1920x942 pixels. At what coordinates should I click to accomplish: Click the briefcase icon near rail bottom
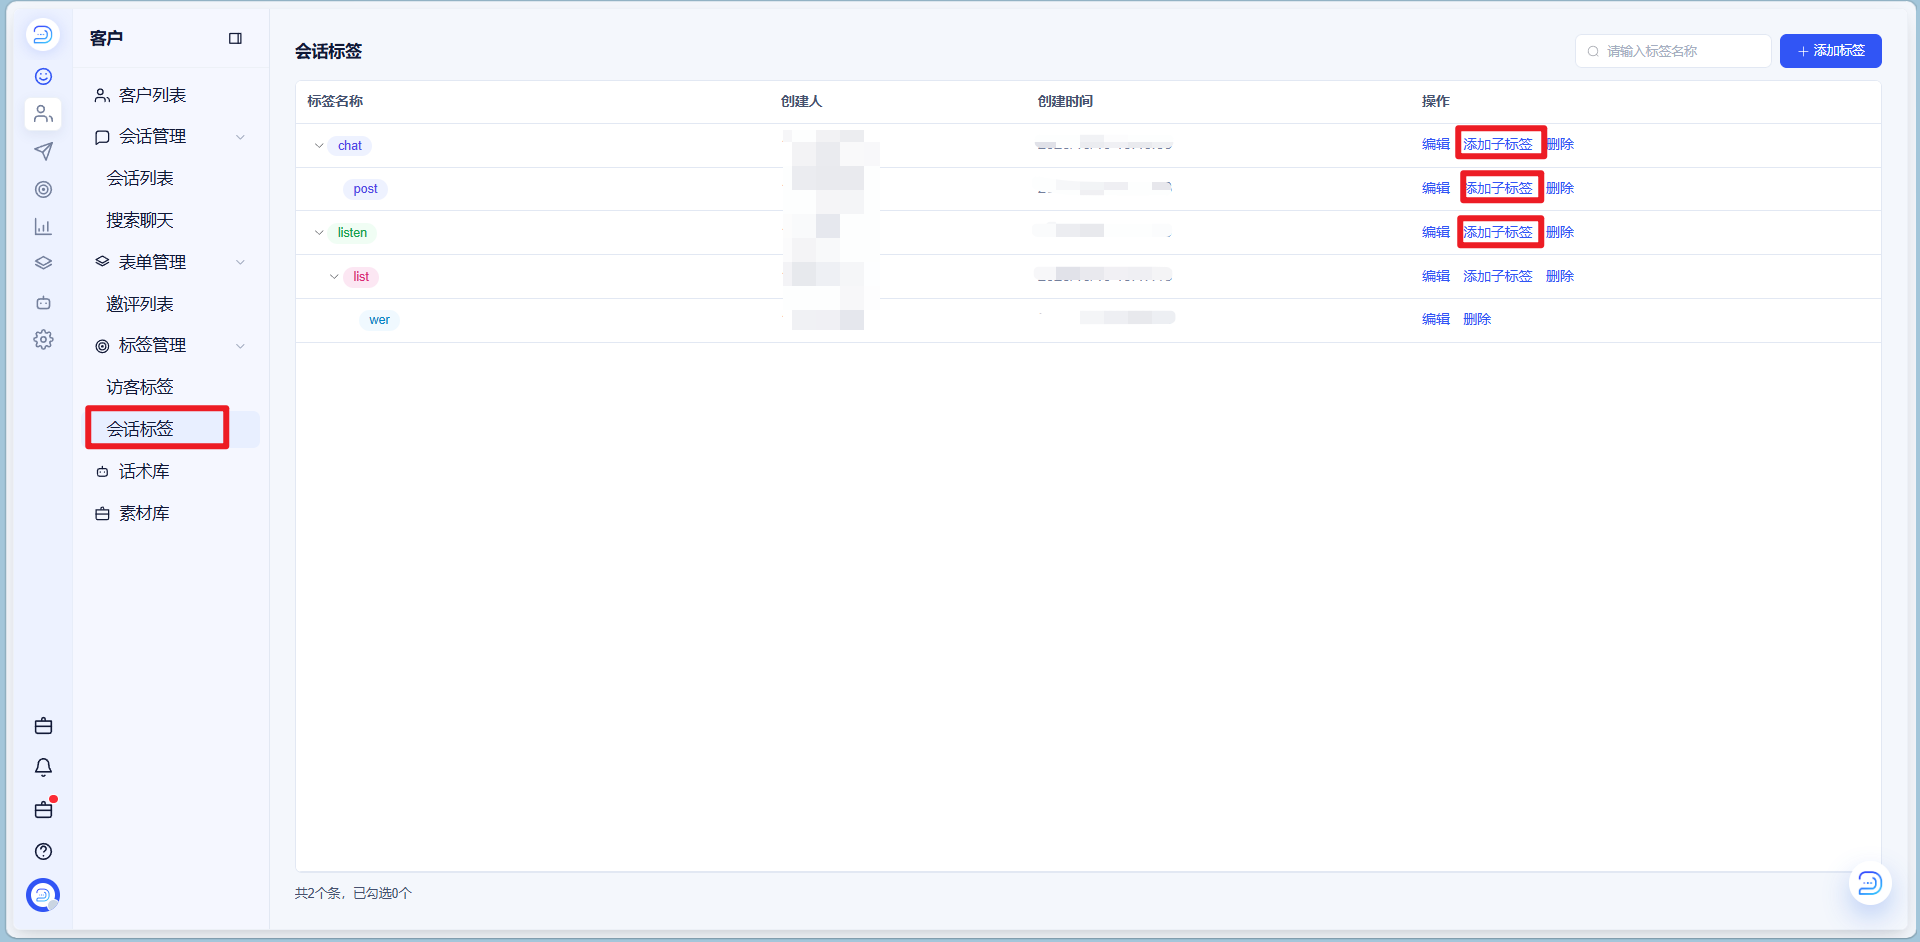tap(43, 726)
